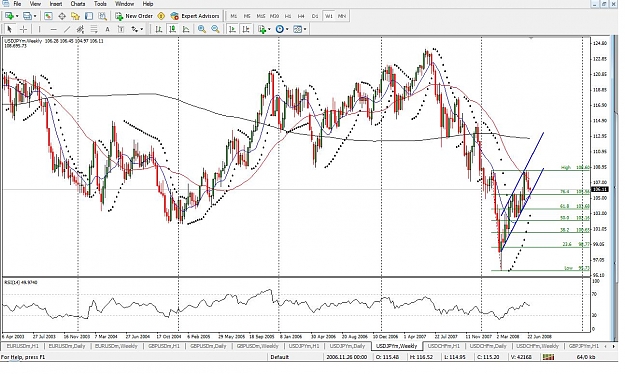
Task: Switch chart to D1 timeframe
Action: pos(315,16)
